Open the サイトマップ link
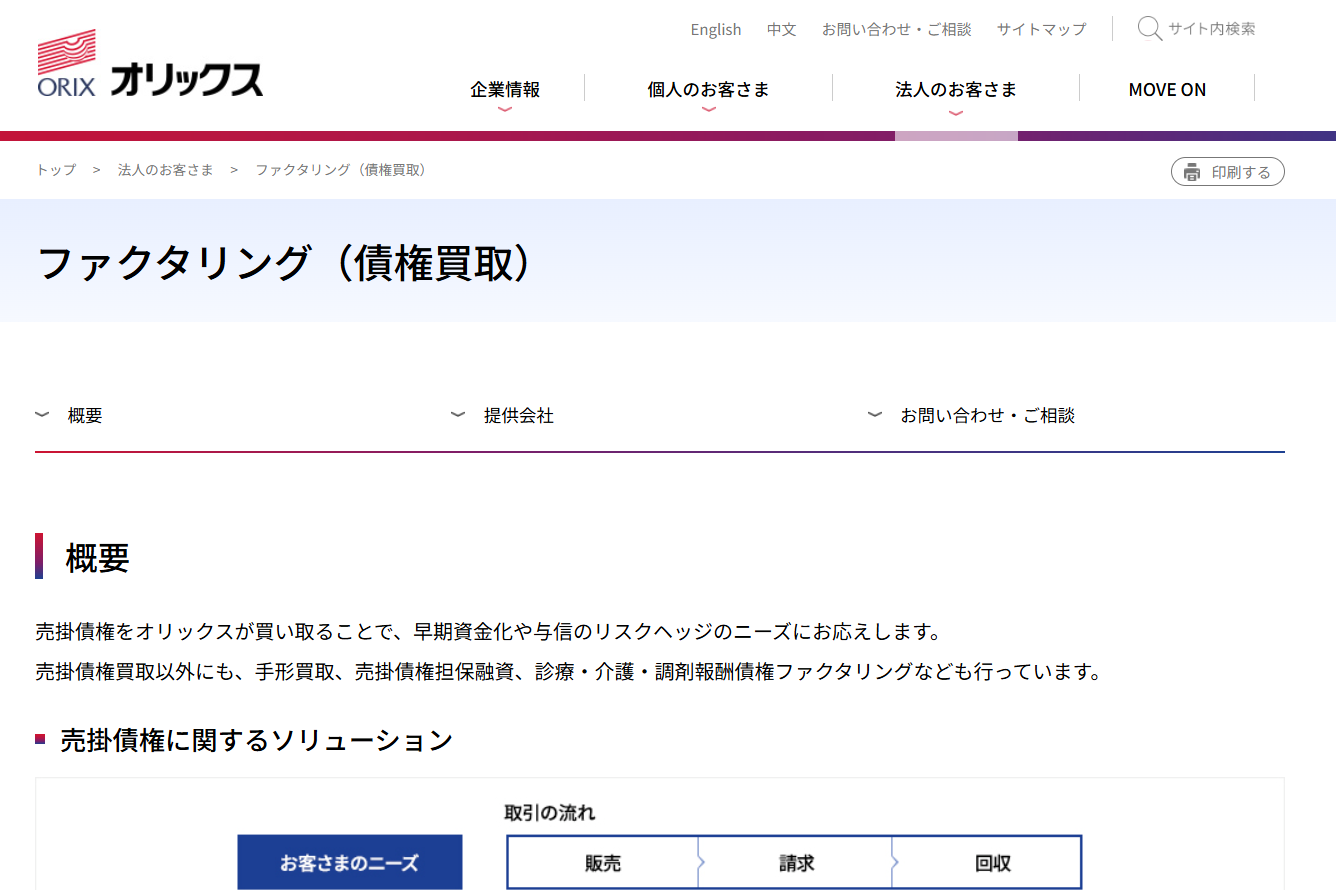The image size is (1336, 890). tap(1040, 30)
